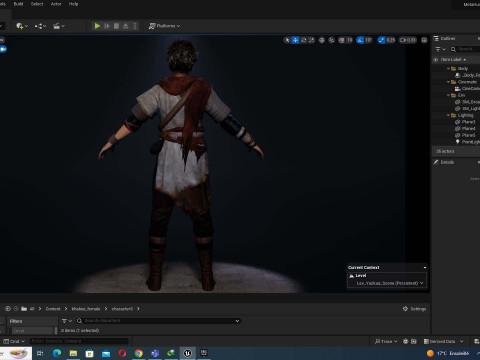The image size is (480, 360).
Task: Open Chrome from Windows taskbar
Action: coord(139,353)
